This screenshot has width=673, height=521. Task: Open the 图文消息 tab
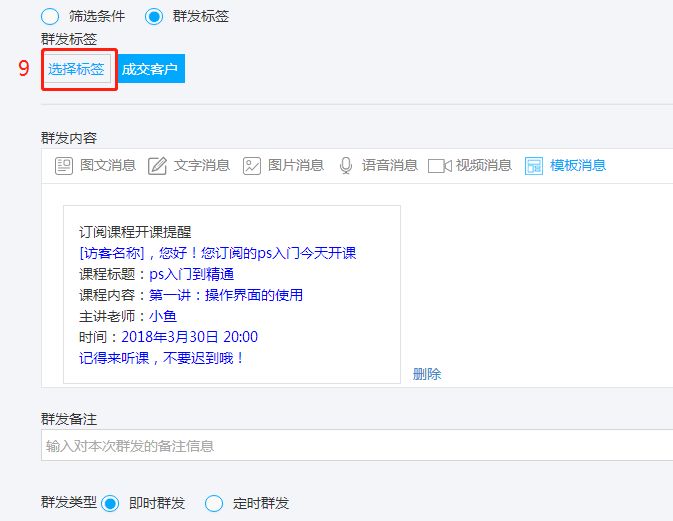[108, 165]
